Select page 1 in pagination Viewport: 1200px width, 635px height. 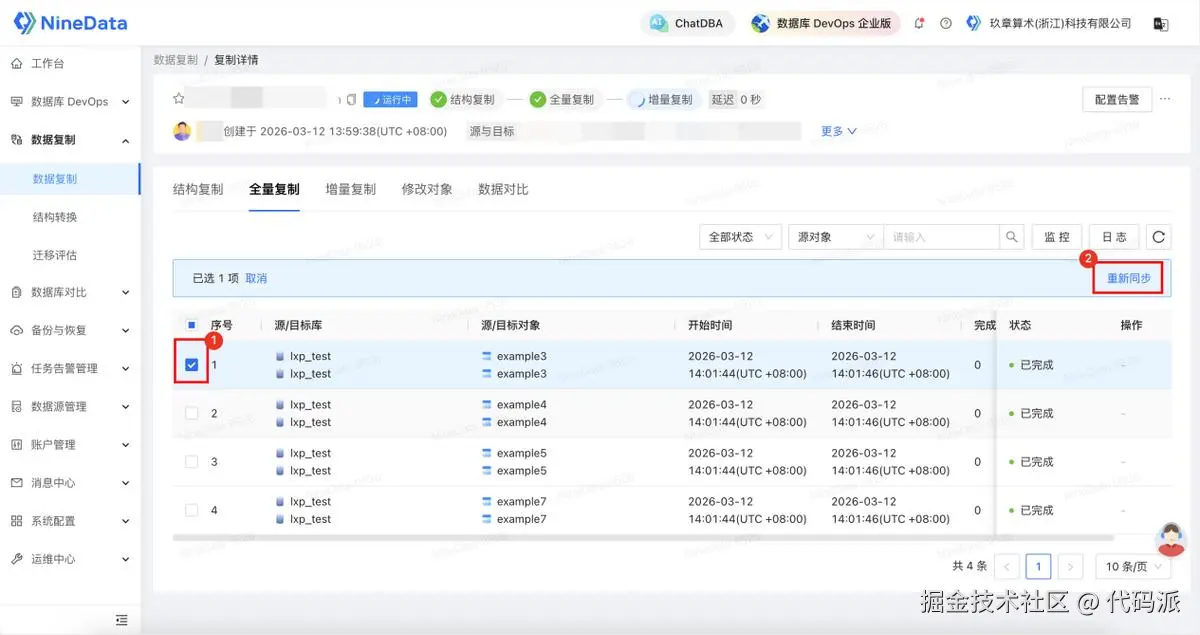click(x=1039, y=567)
